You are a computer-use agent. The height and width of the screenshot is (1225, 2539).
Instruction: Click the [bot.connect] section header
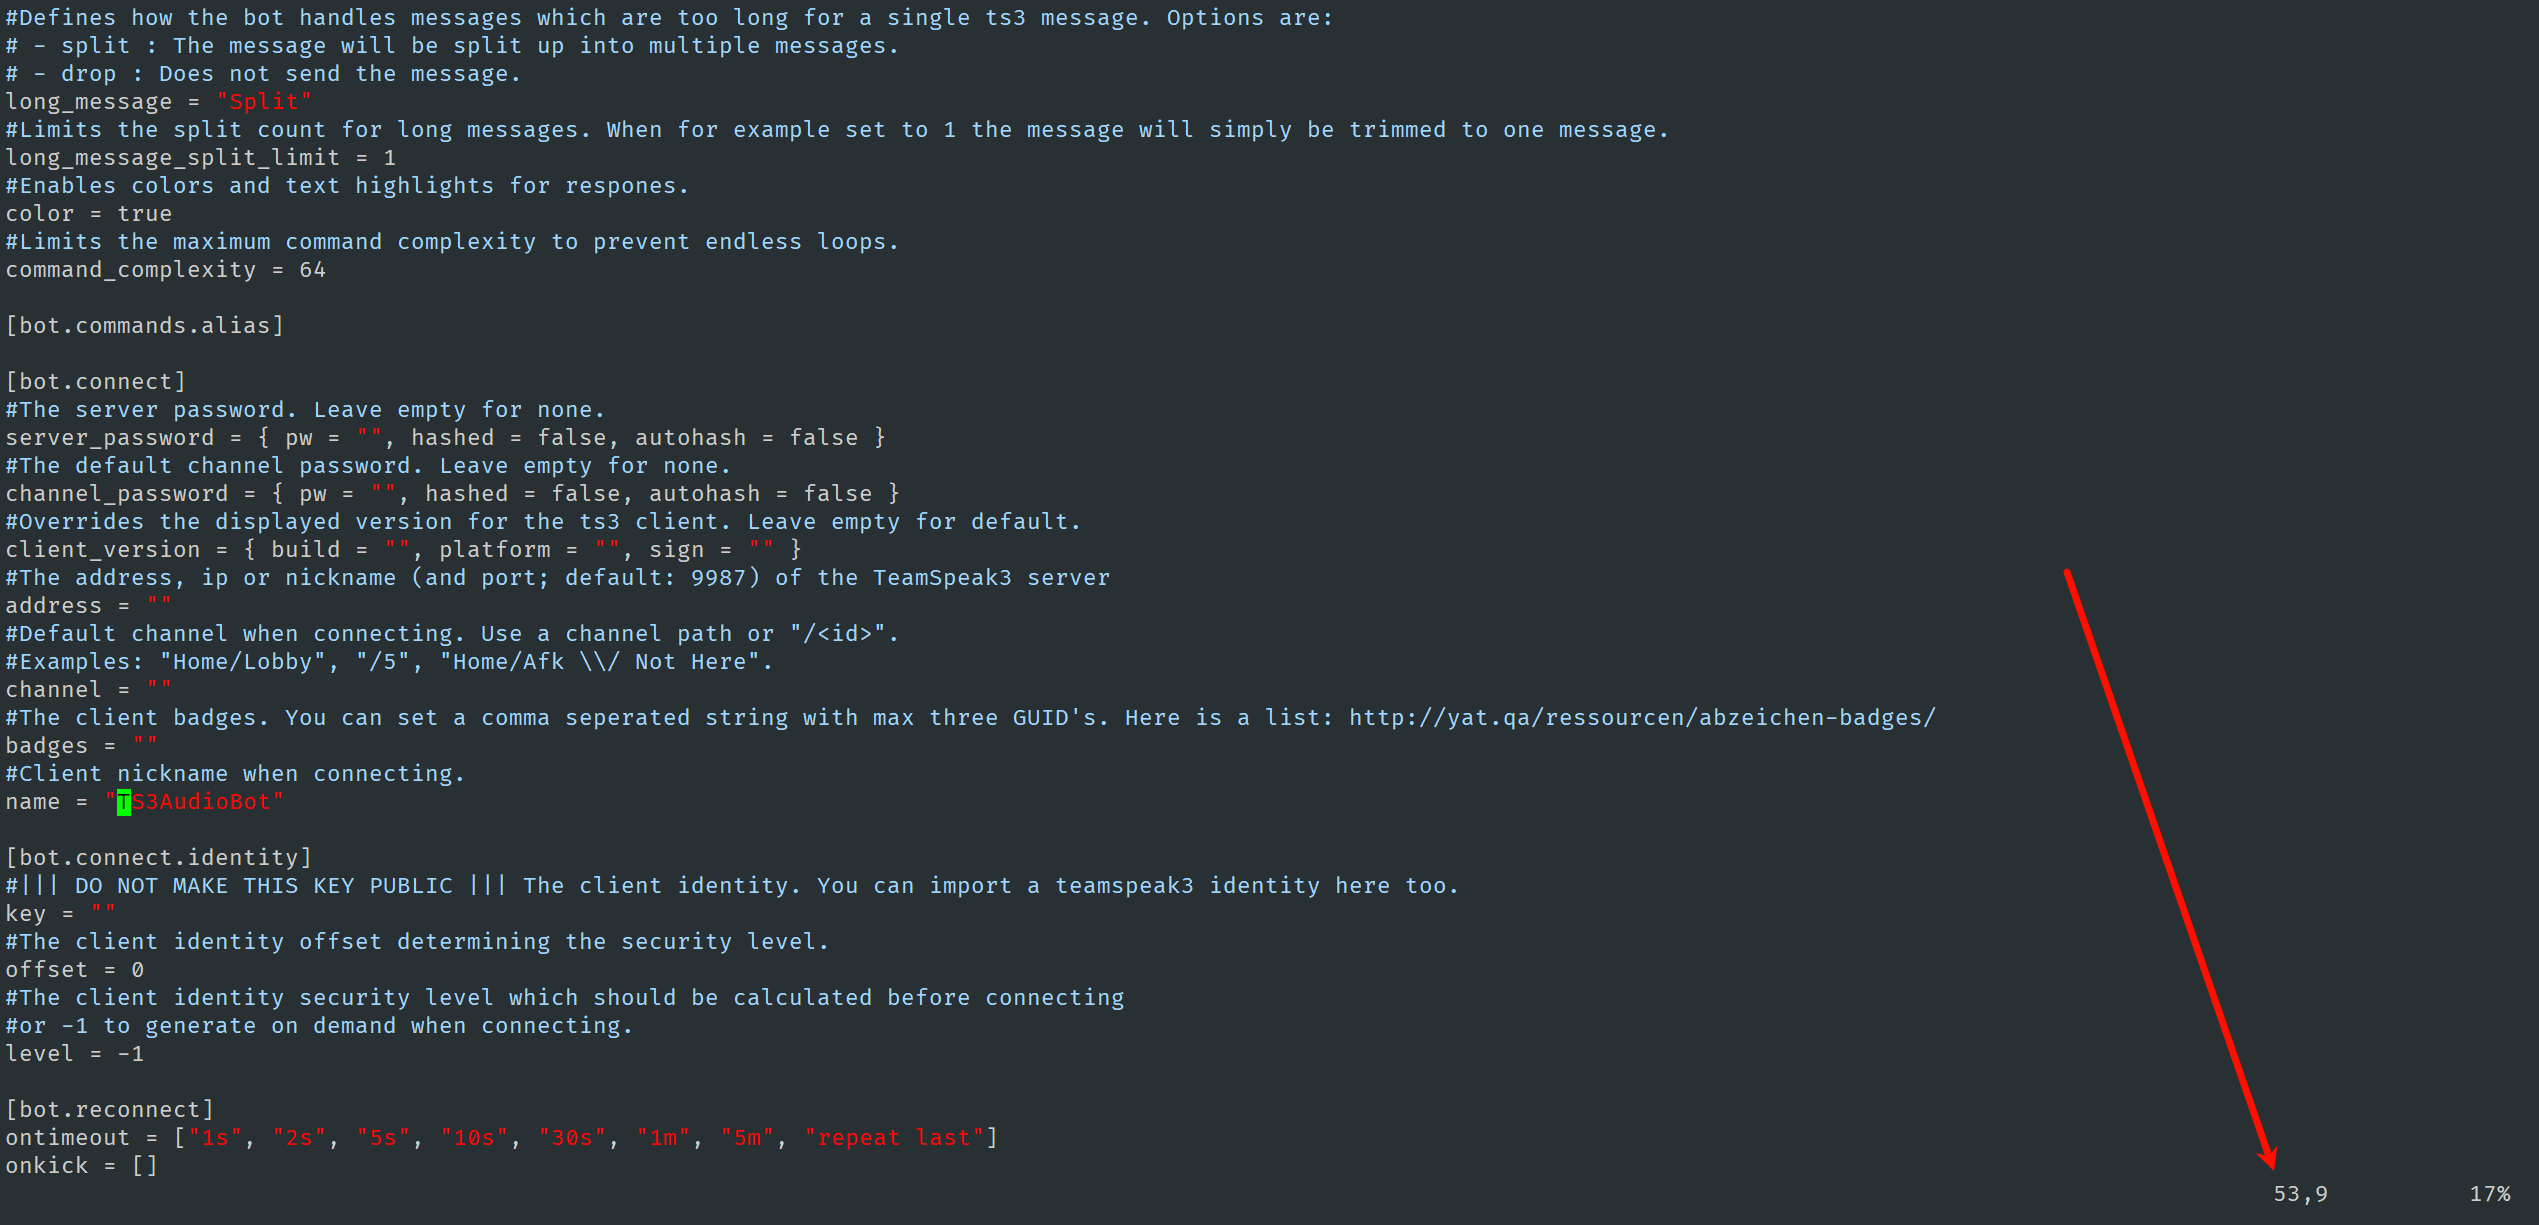click(x=96, y=382)
